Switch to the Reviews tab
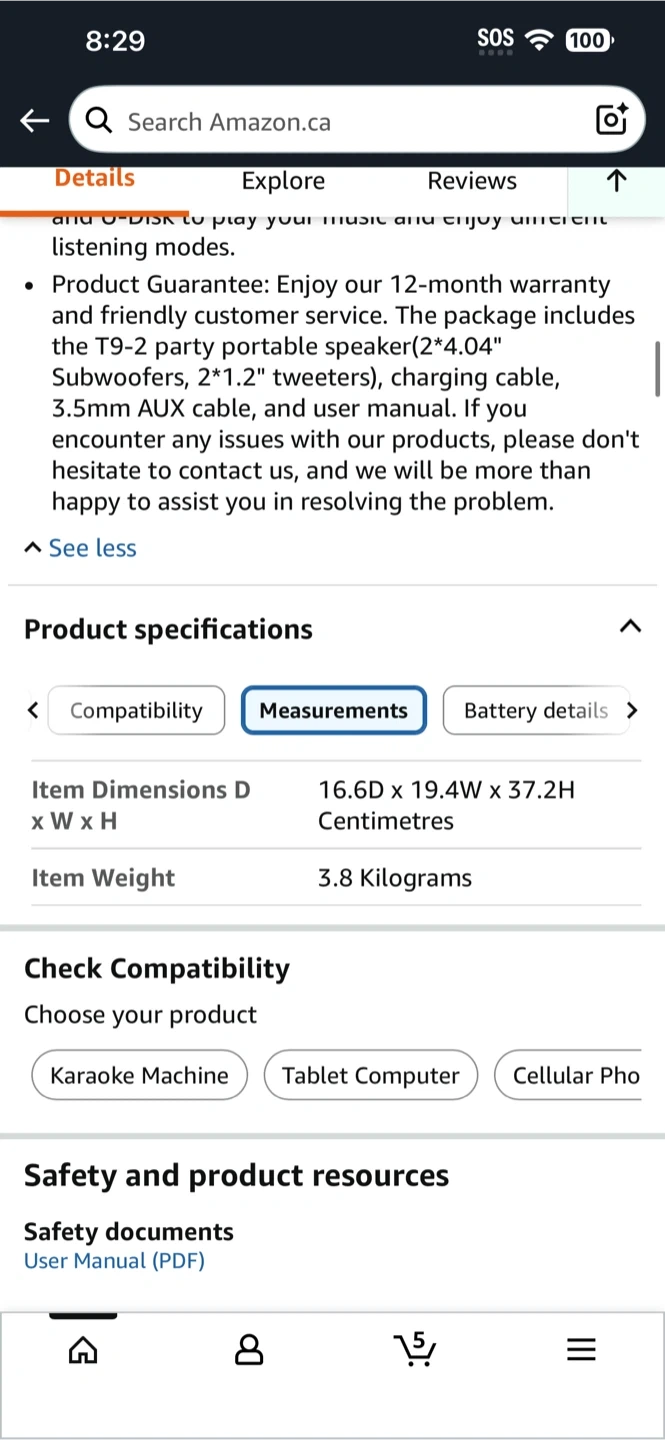Screen dimensions: 665x1440 coord(472,181)
